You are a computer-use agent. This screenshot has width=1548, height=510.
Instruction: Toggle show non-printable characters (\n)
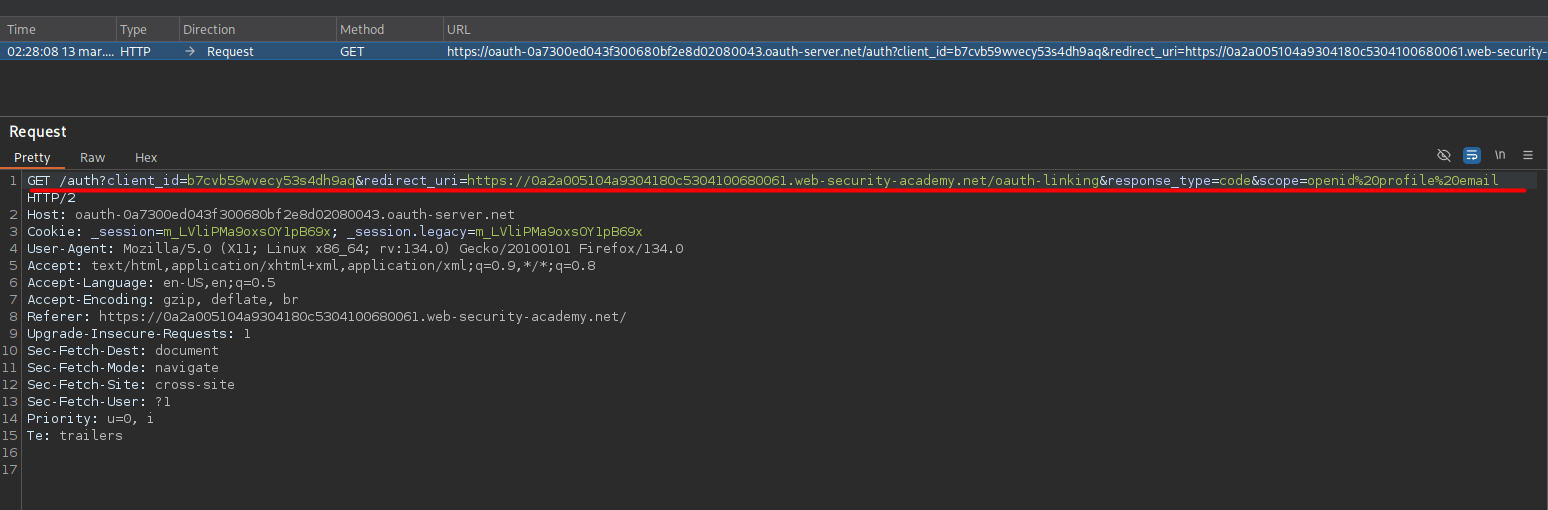1500,156
